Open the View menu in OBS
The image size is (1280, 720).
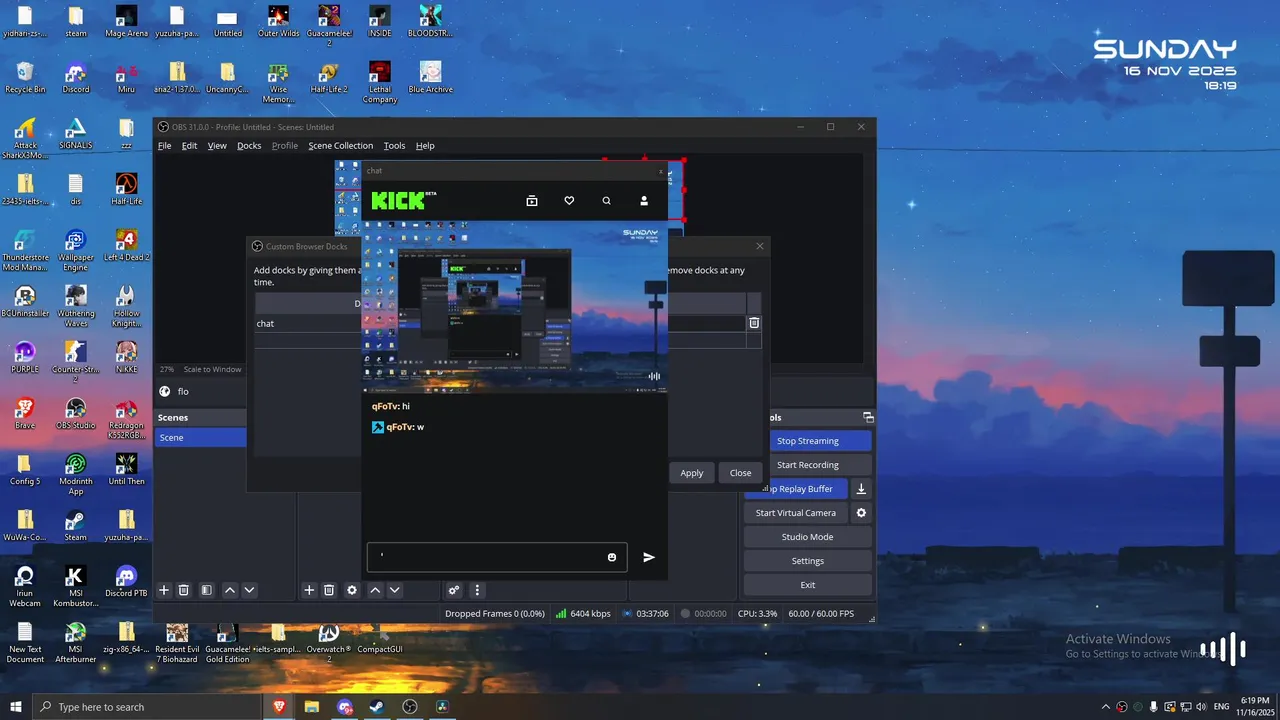[217, 146]
